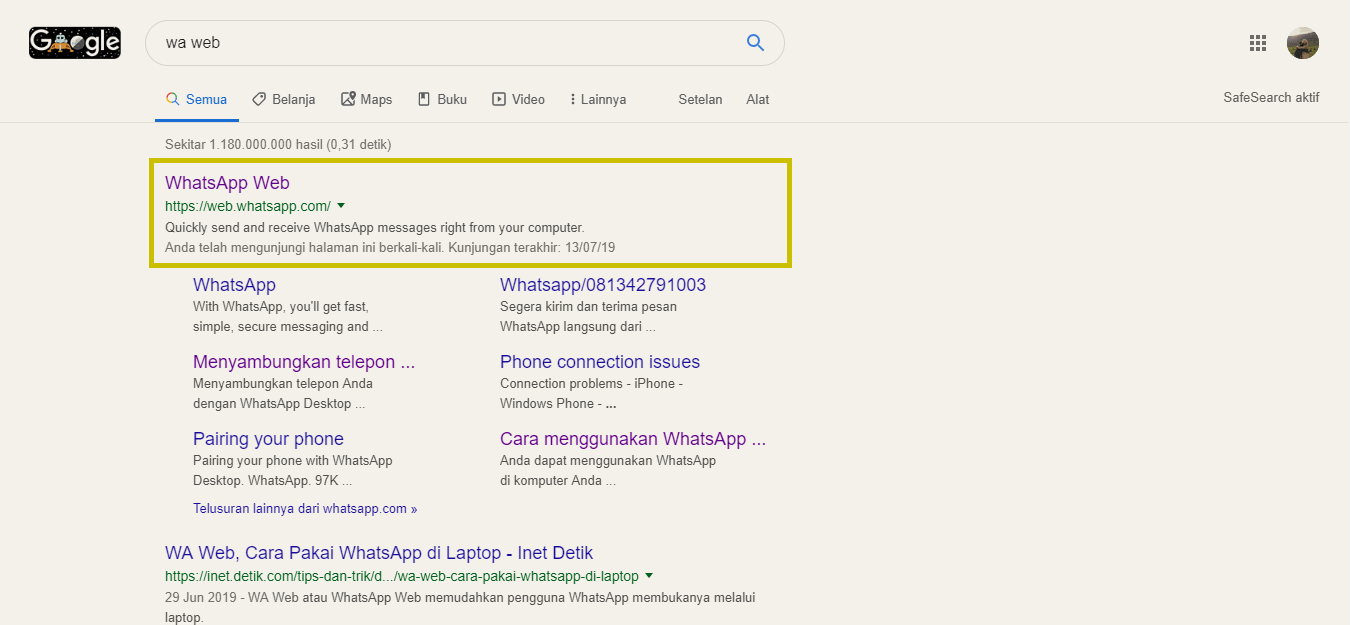1350x625 pixels.
Task: Click the blue search magnifier icon
Action: coord(755,43)
